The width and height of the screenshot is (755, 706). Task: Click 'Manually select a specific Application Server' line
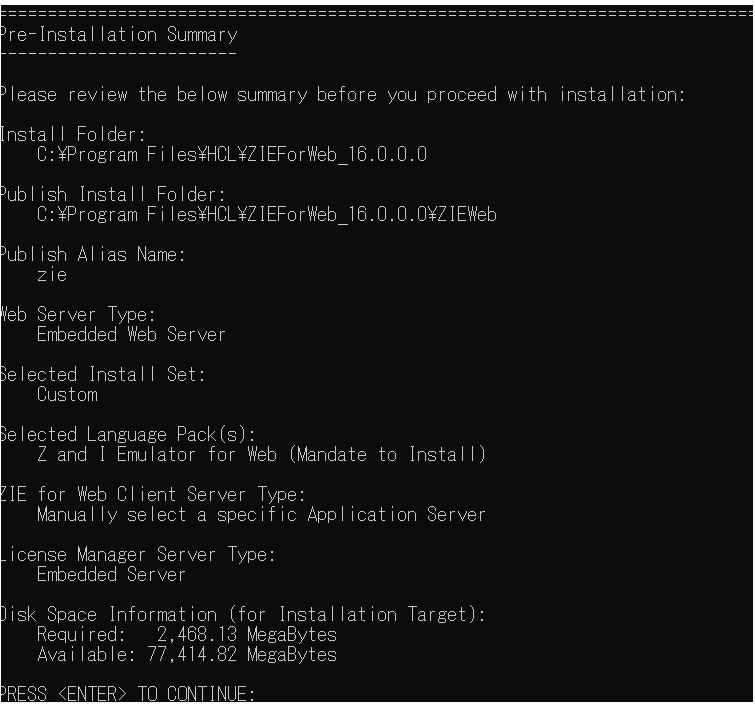pyautogui.click(x=261, y=515)
